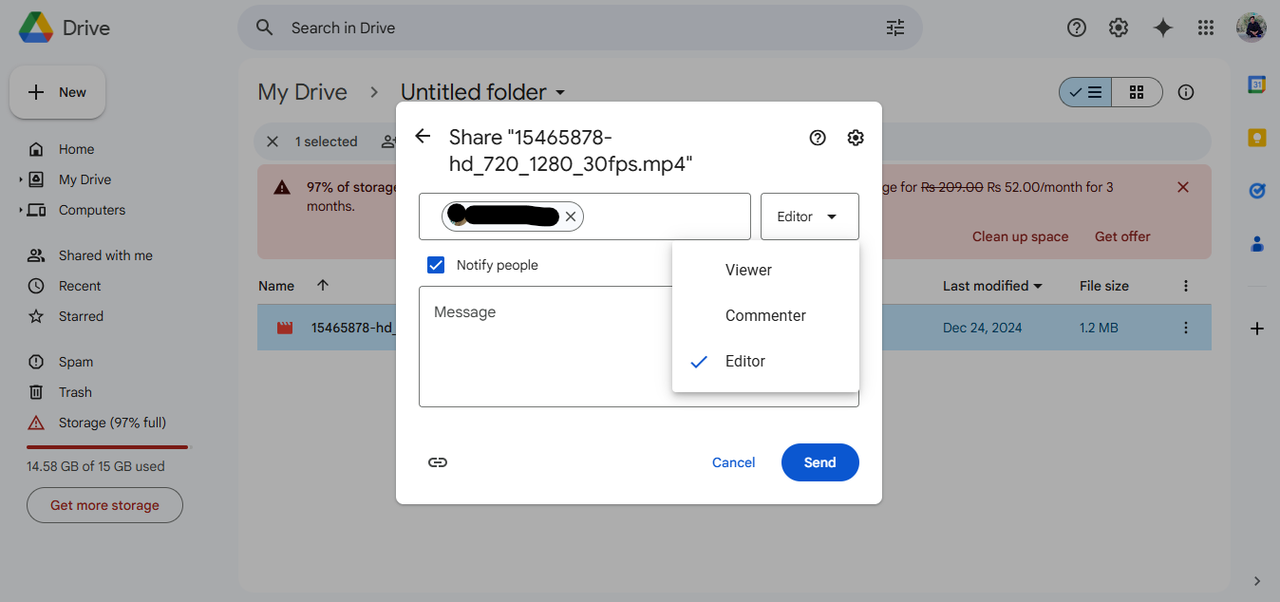Click Clean up space link
Screen dimensions: 1280x602
point(1020,237)
